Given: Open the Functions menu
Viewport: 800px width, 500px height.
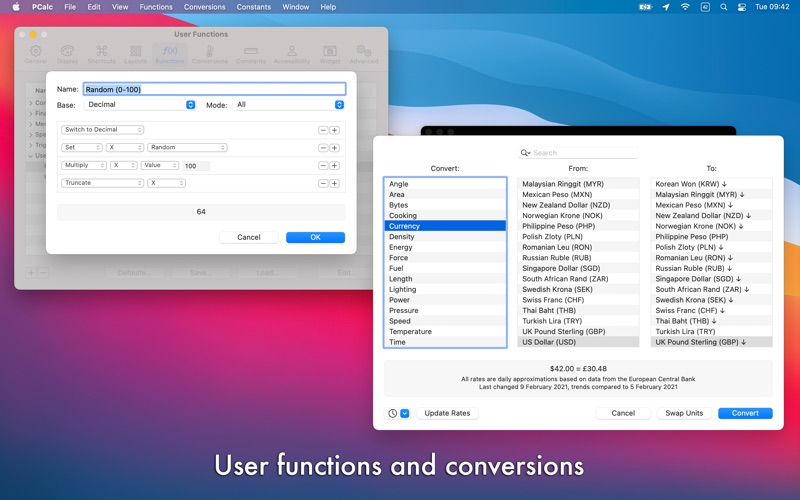Looking at the screenshot, I should [x=156, y=7].
